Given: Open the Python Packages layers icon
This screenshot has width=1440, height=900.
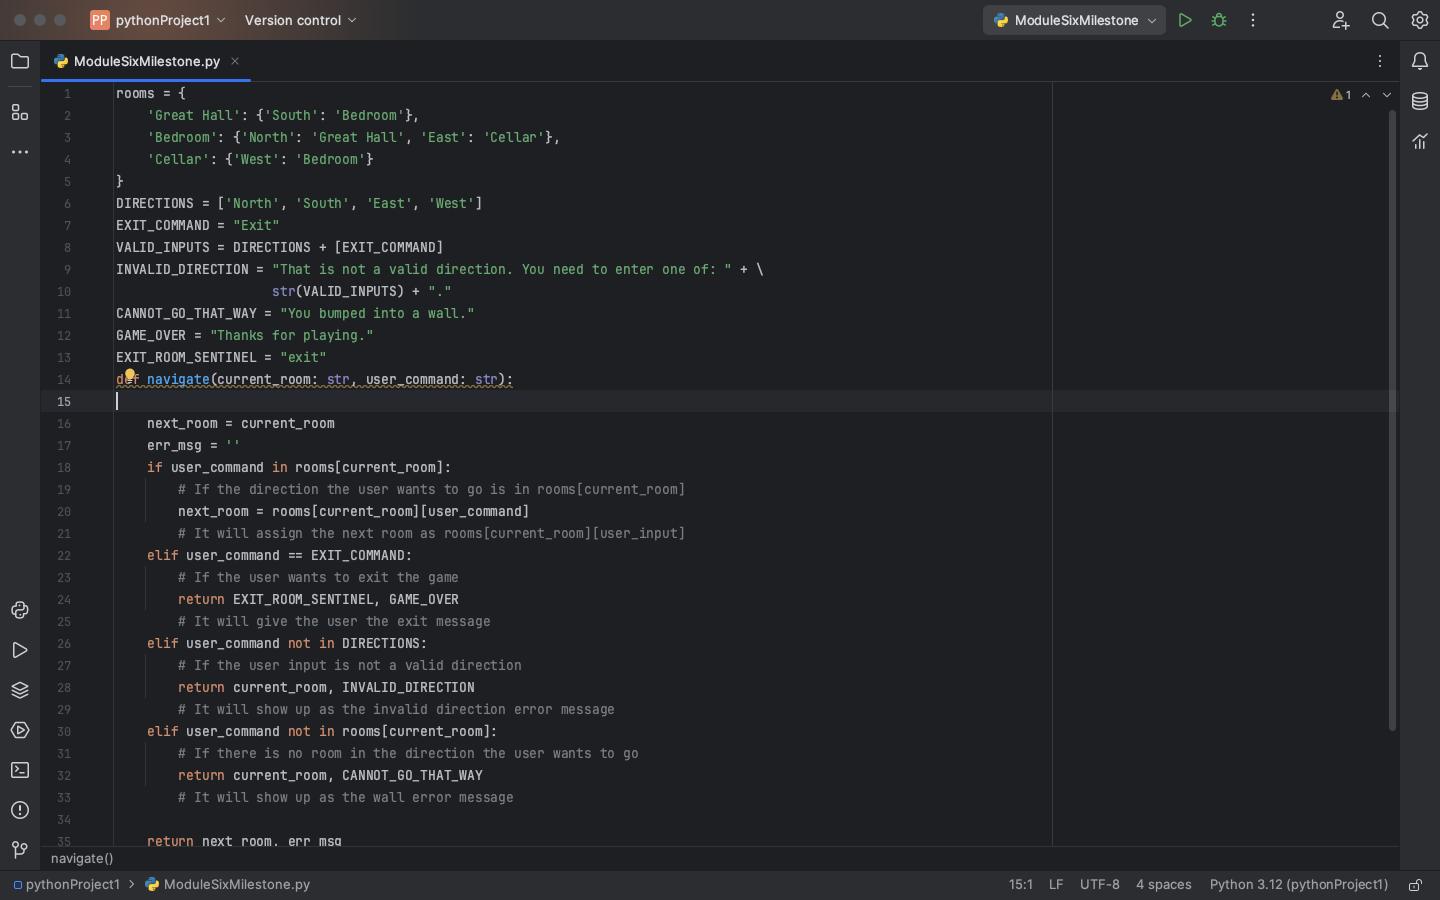Looking at the screenshot, I should point(20,690).
